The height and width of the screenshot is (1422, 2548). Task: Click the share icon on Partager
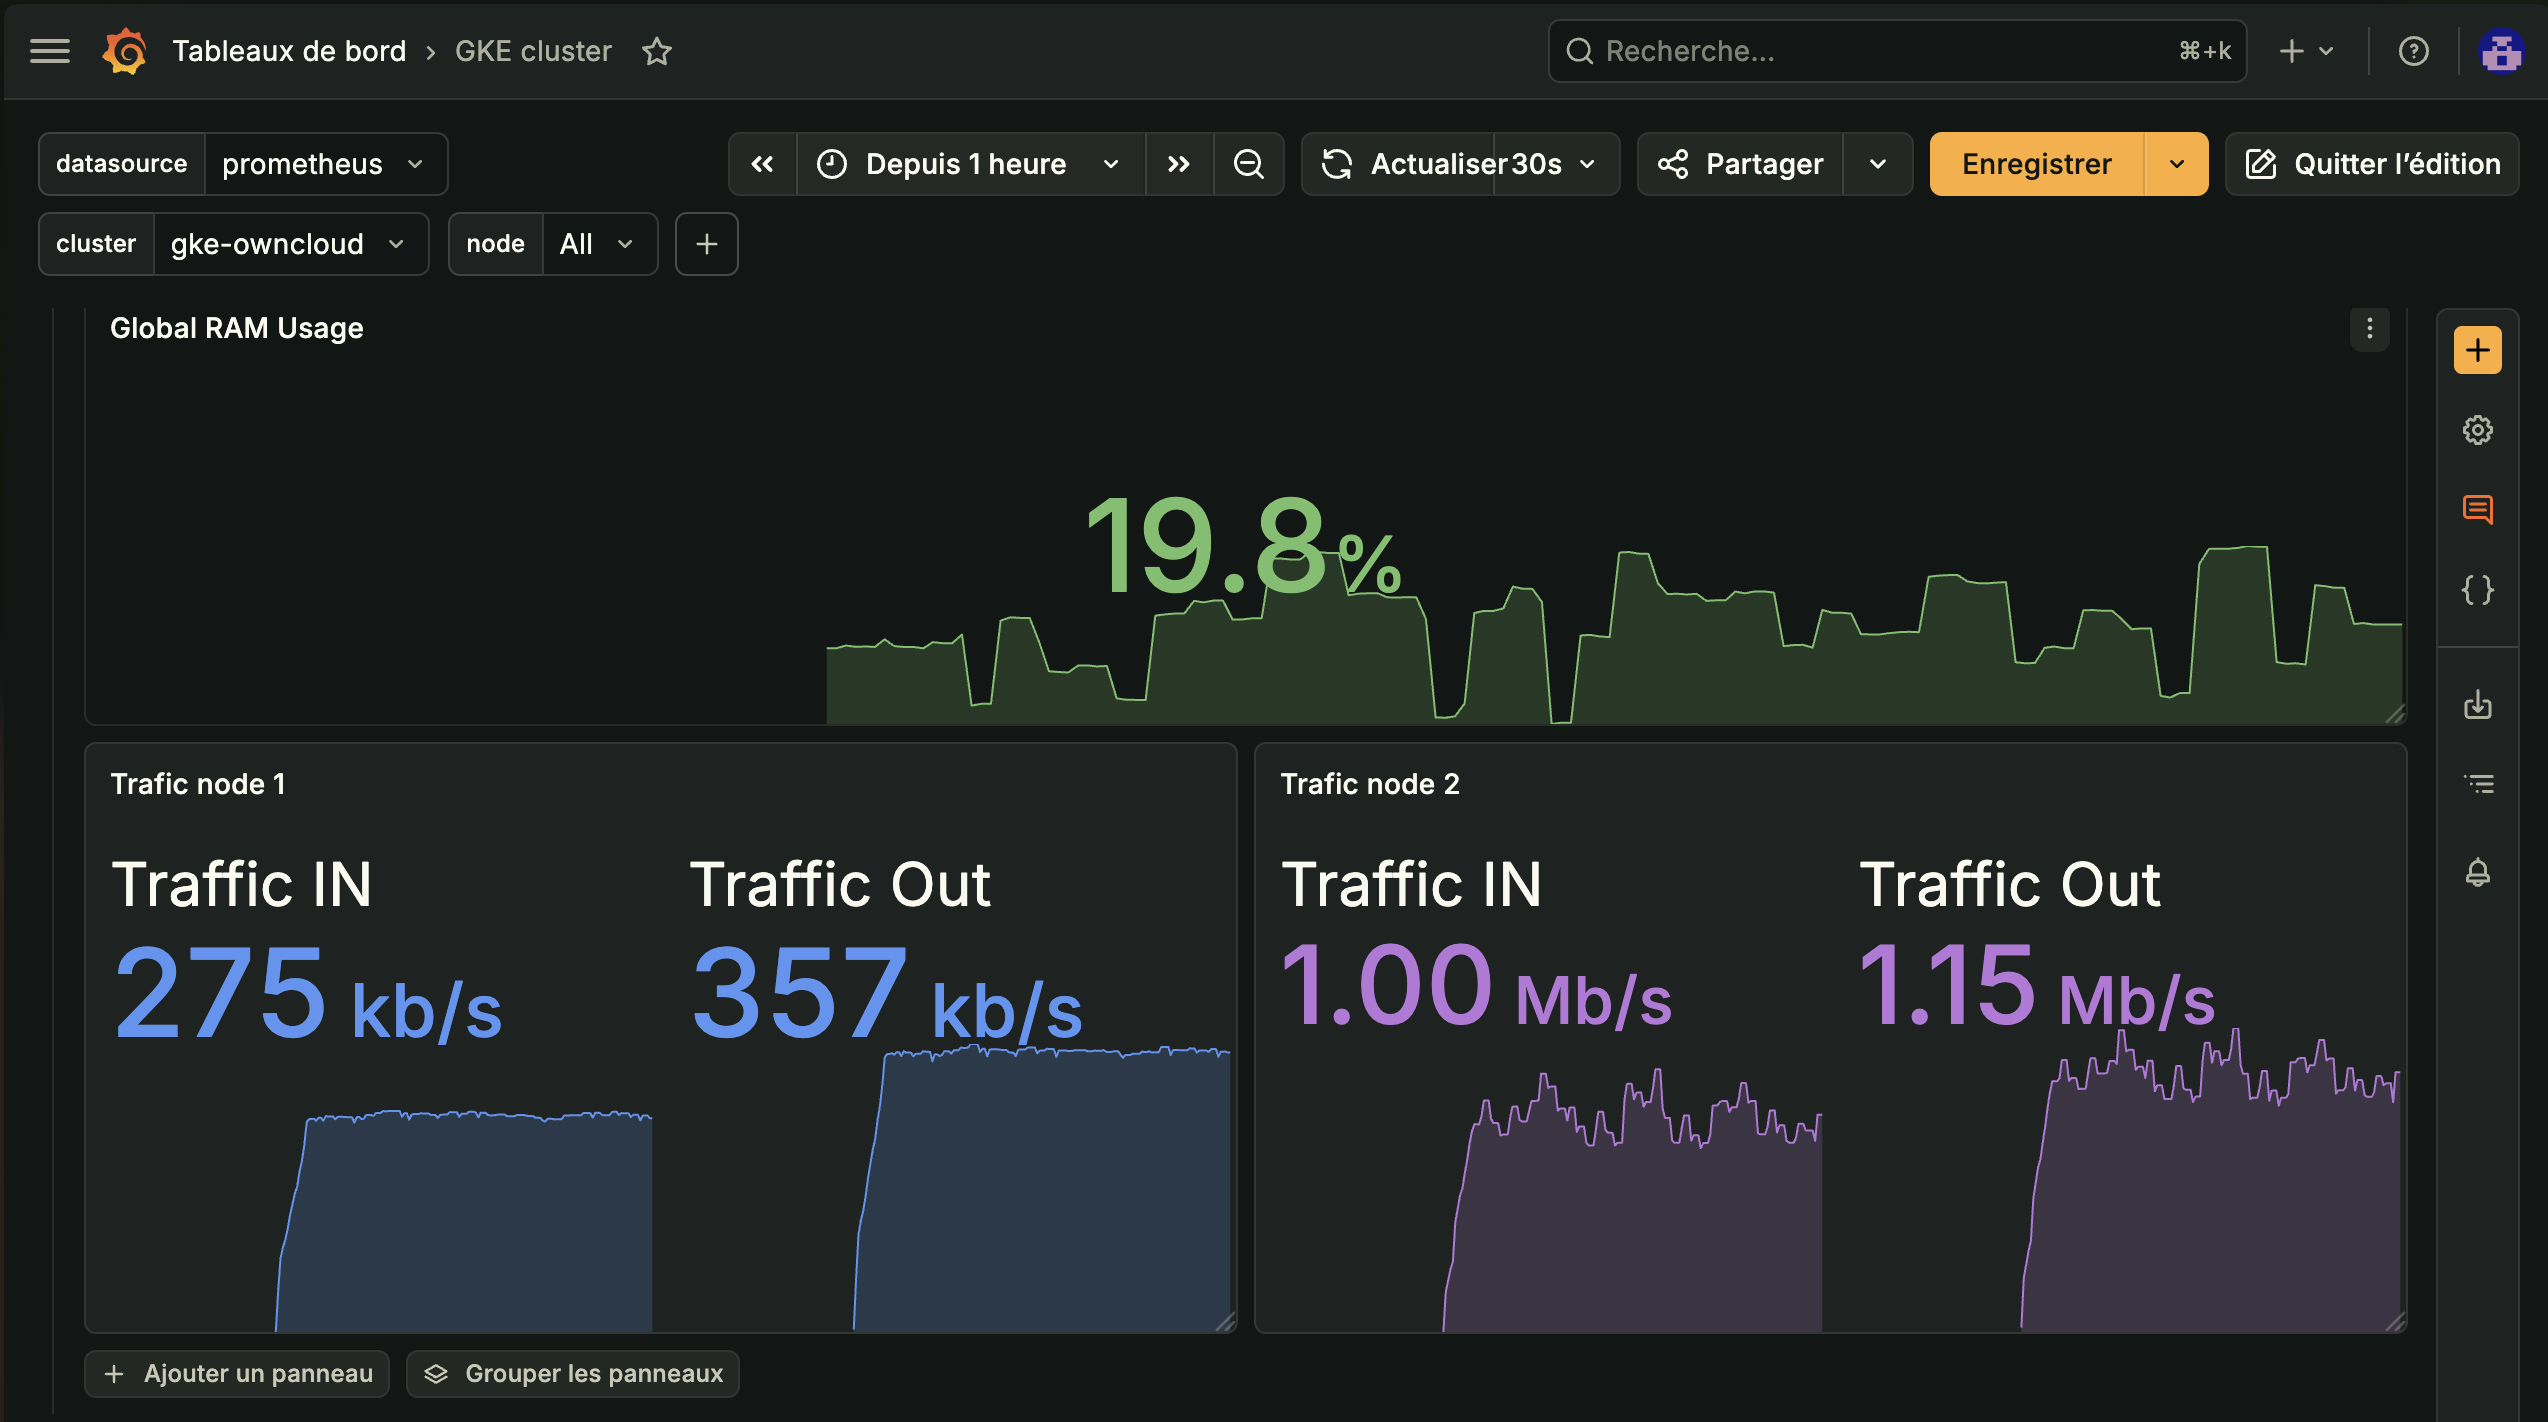(x=1673, y=164)
